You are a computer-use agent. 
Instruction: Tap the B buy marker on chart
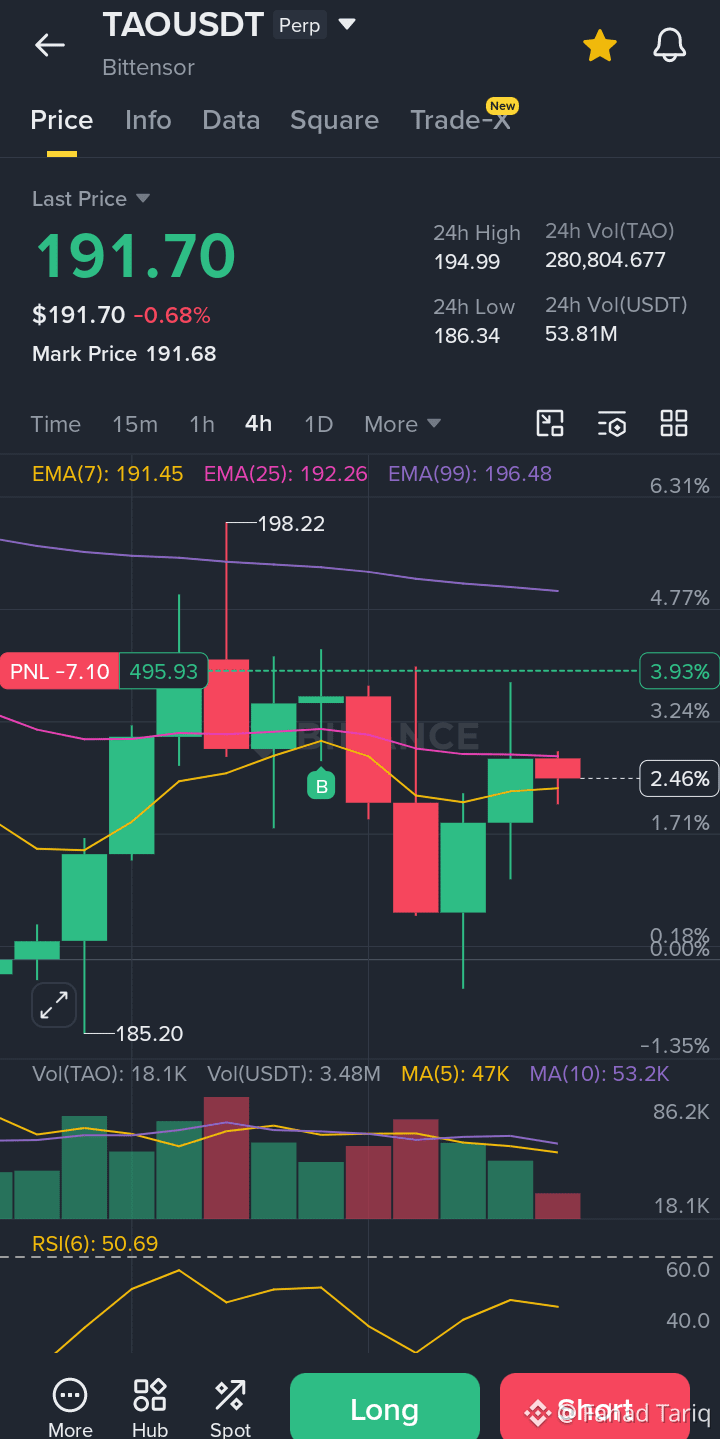[321, 786]
